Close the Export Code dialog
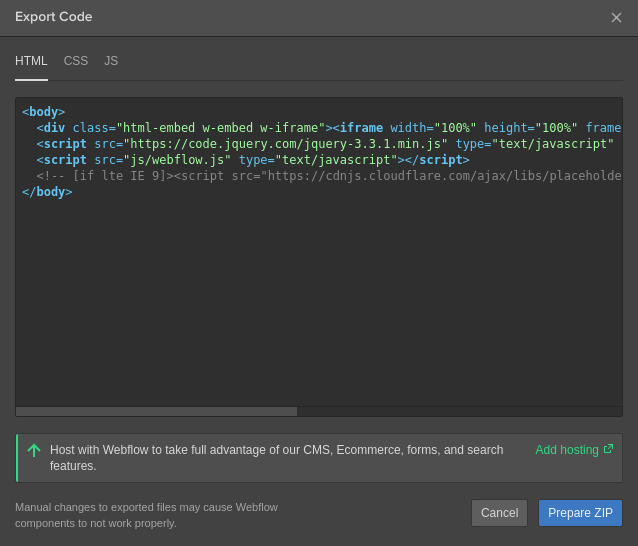This screenshot has height=546, width=638. point(616,18)
